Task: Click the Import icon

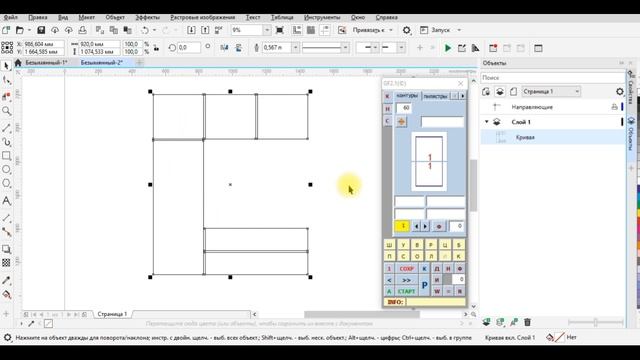Action: (191, 30)
